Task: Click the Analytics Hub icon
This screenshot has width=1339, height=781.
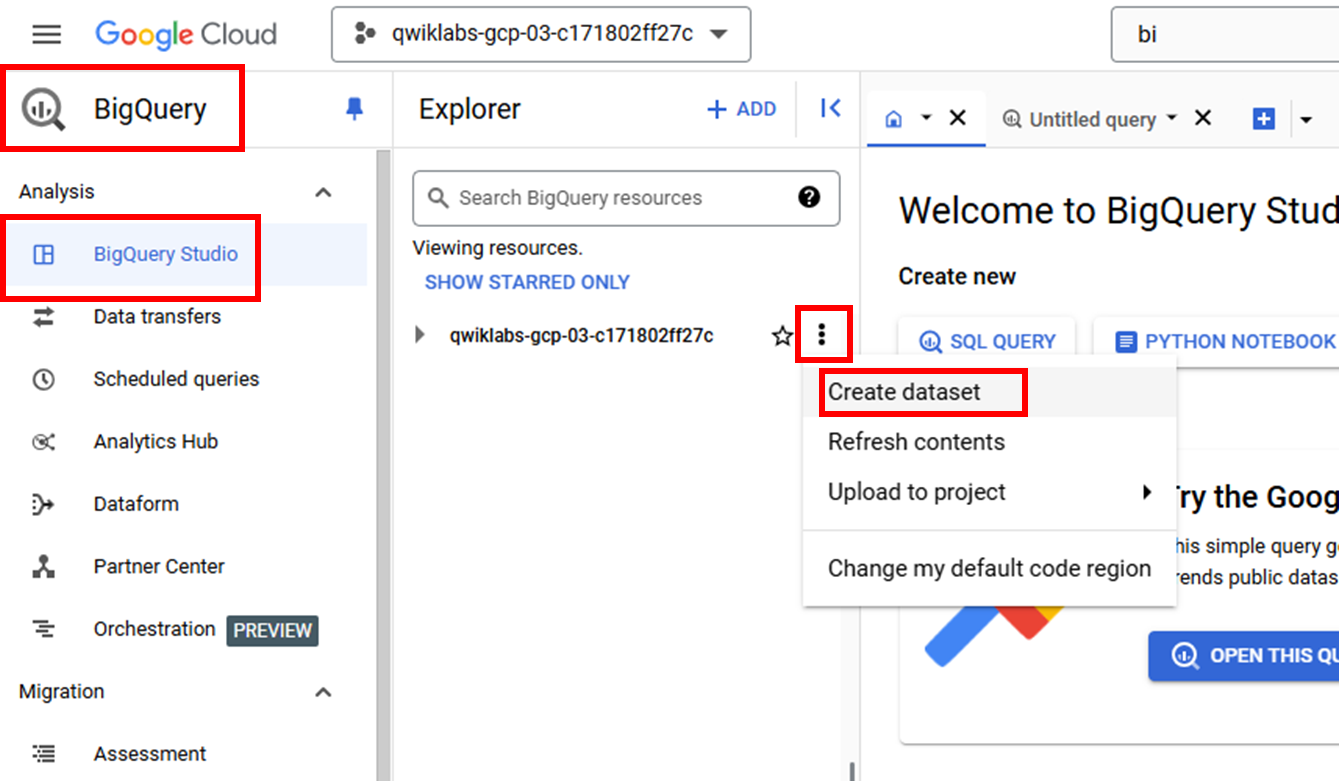Action: pyautogui.click(x=43, y=442)
